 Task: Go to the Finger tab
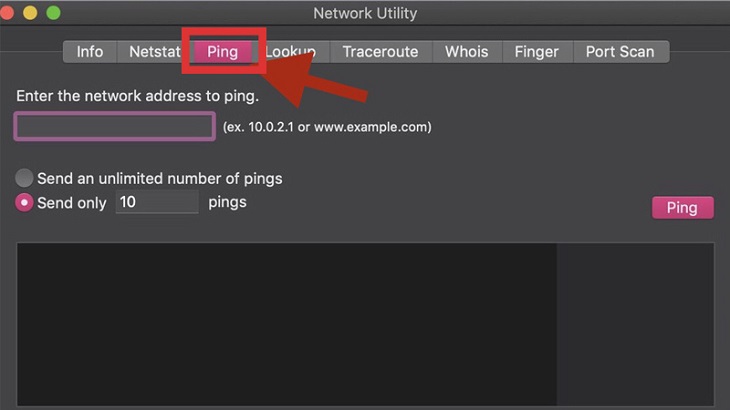click(x=537, y=52)
